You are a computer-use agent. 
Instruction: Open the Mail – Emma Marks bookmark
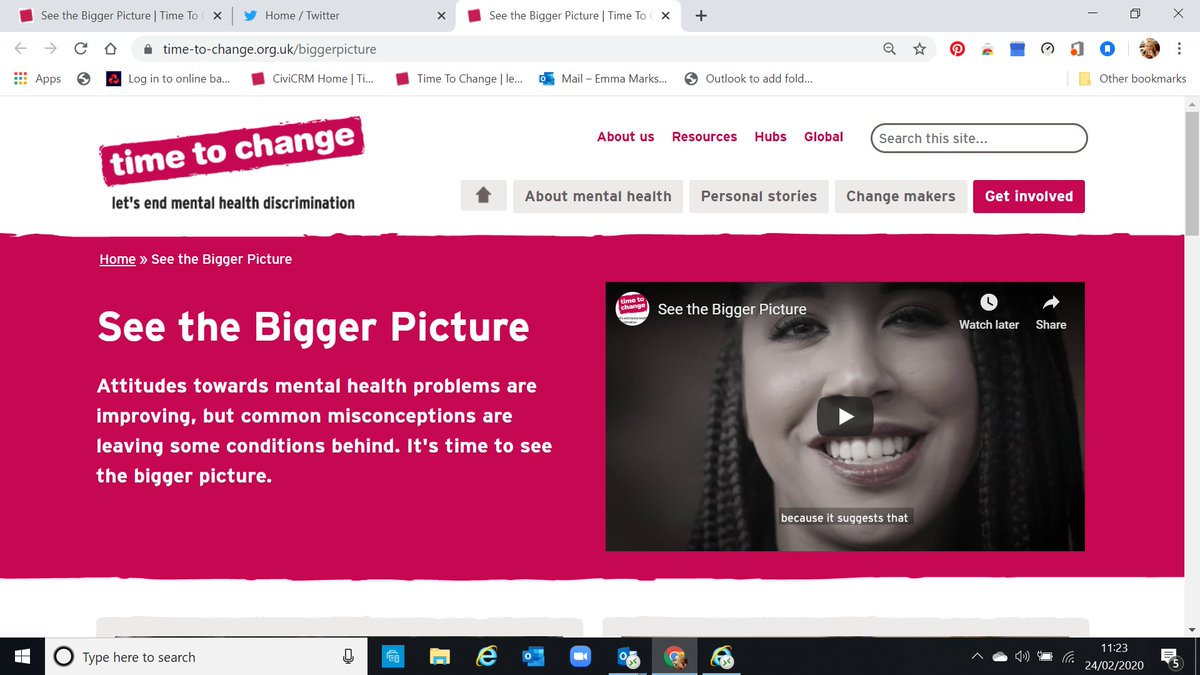point(603,79)
